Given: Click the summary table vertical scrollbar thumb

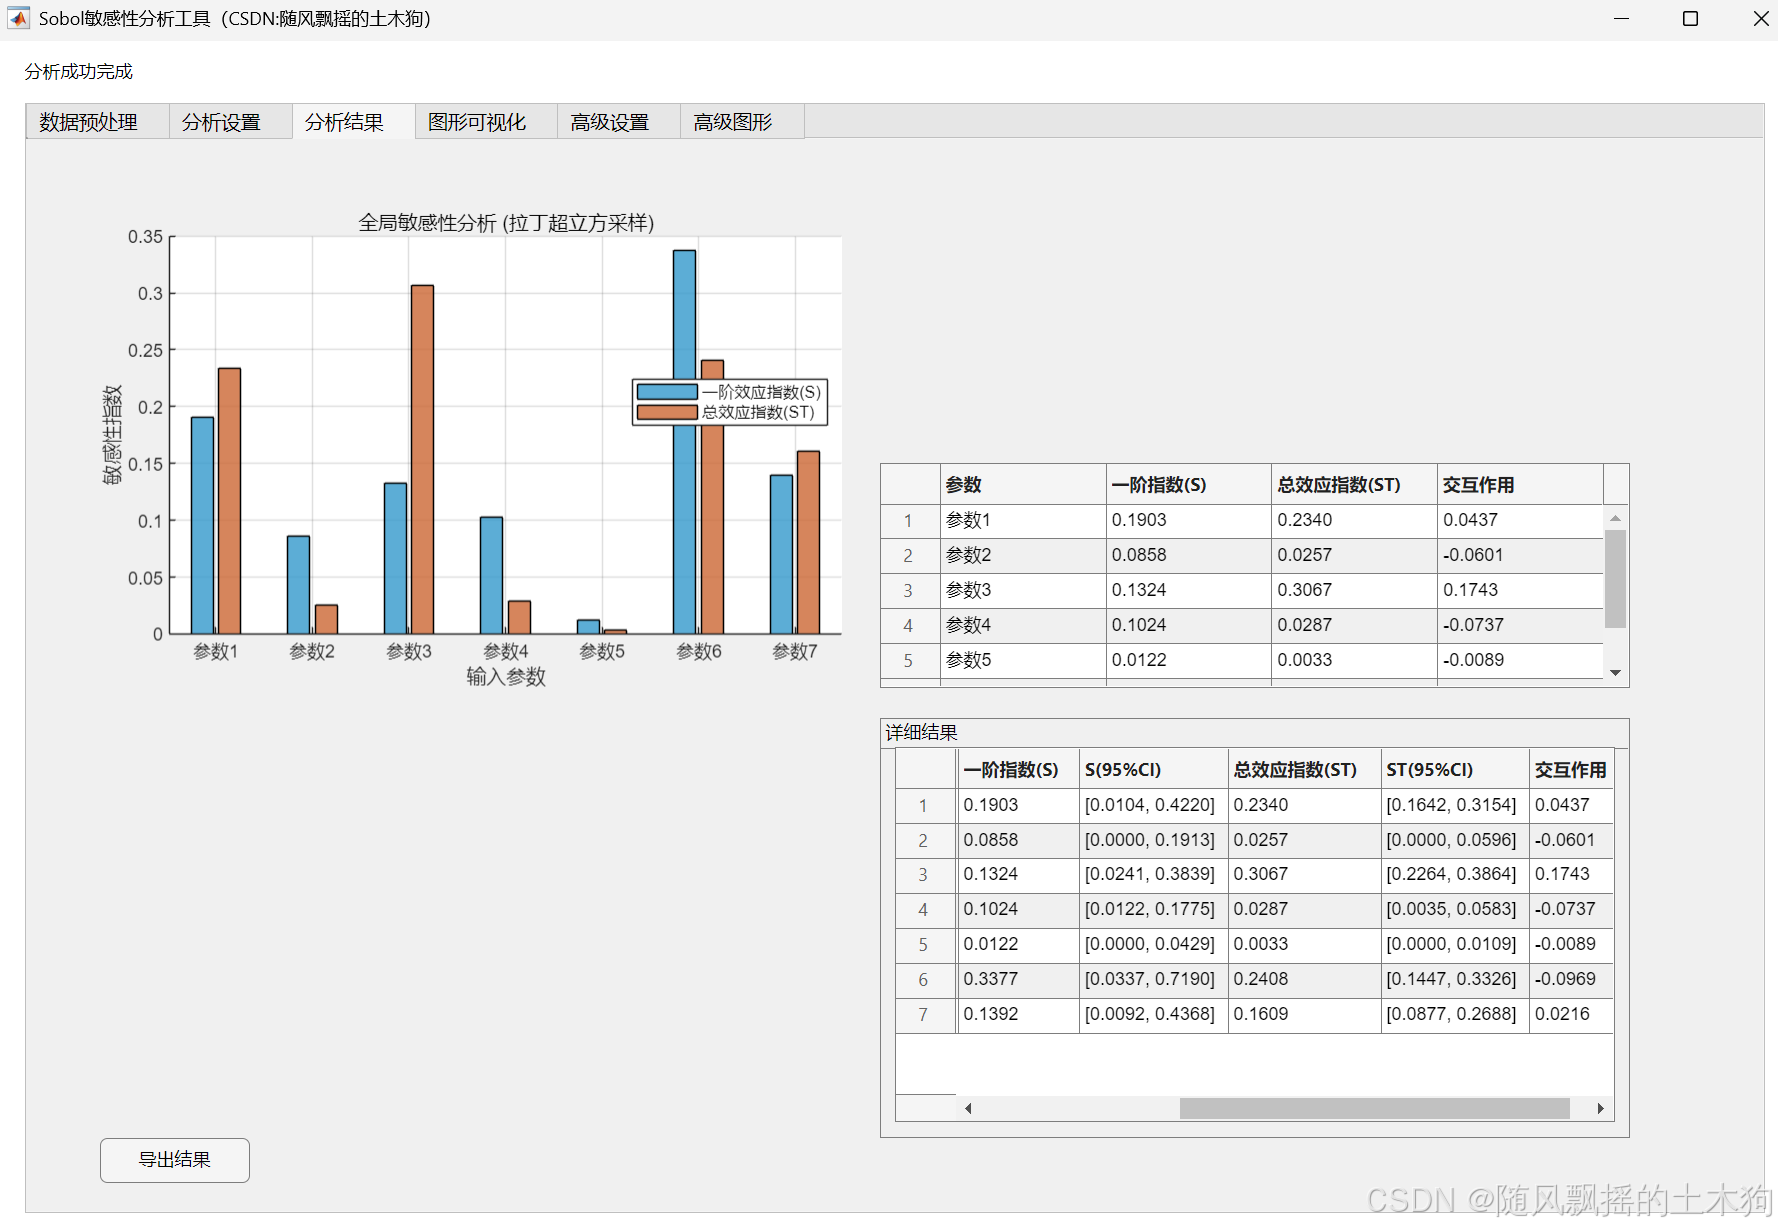Looking at the screenshot, I should (x=1615, y=578).
